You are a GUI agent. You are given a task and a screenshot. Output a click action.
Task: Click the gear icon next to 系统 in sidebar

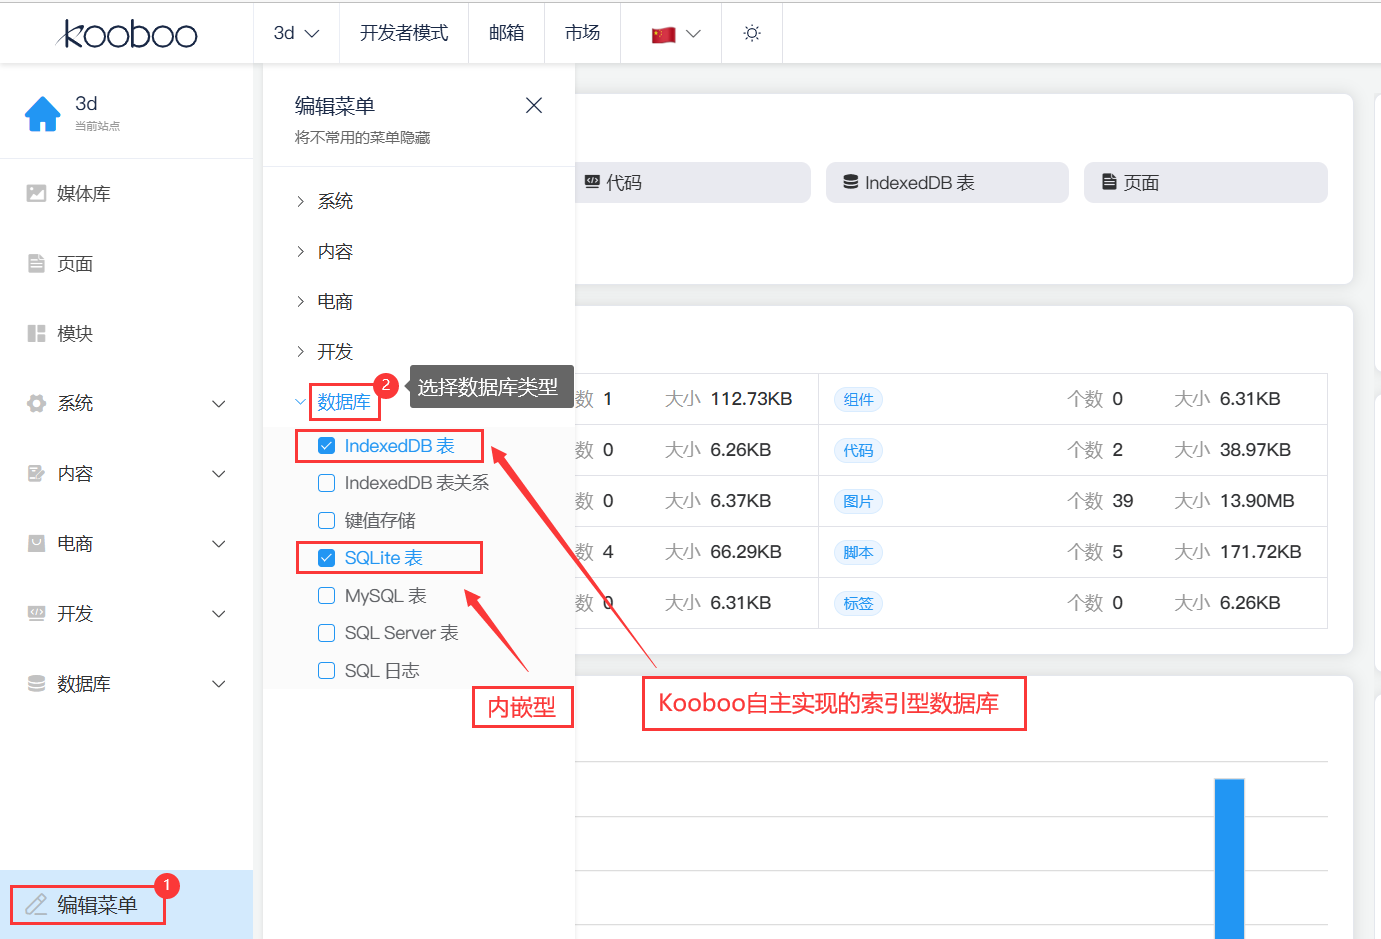pos(36,403)
